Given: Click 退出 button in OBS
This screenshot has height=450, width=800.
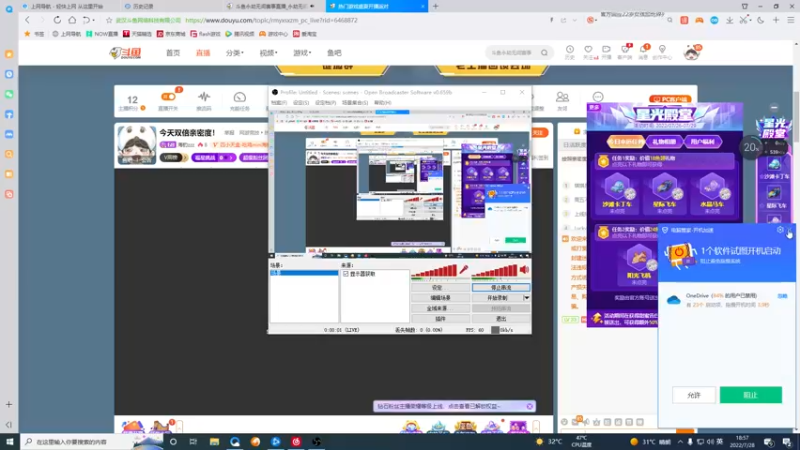Looking at the screenshot, I should [501, 319].
